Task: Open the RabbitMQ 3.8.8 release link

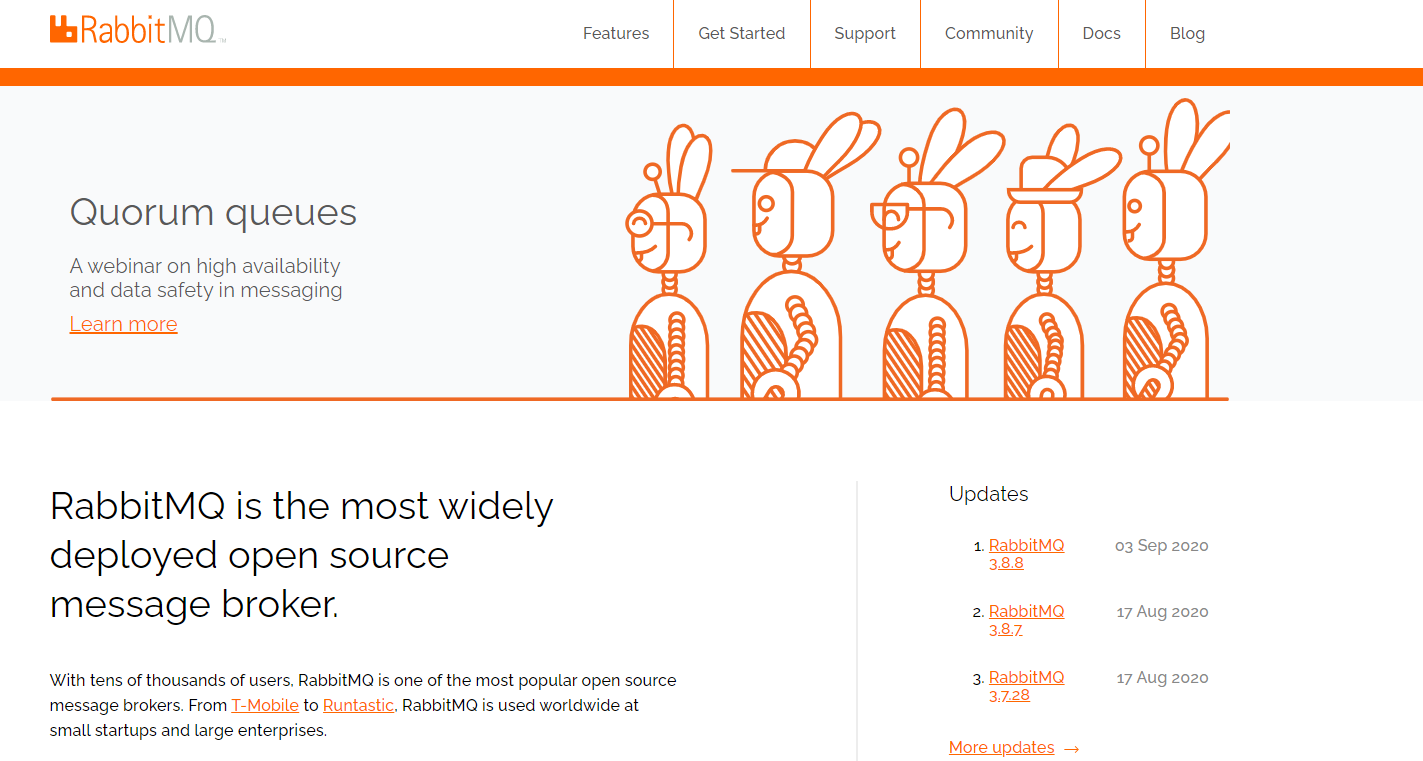Action: [1026, 554]
